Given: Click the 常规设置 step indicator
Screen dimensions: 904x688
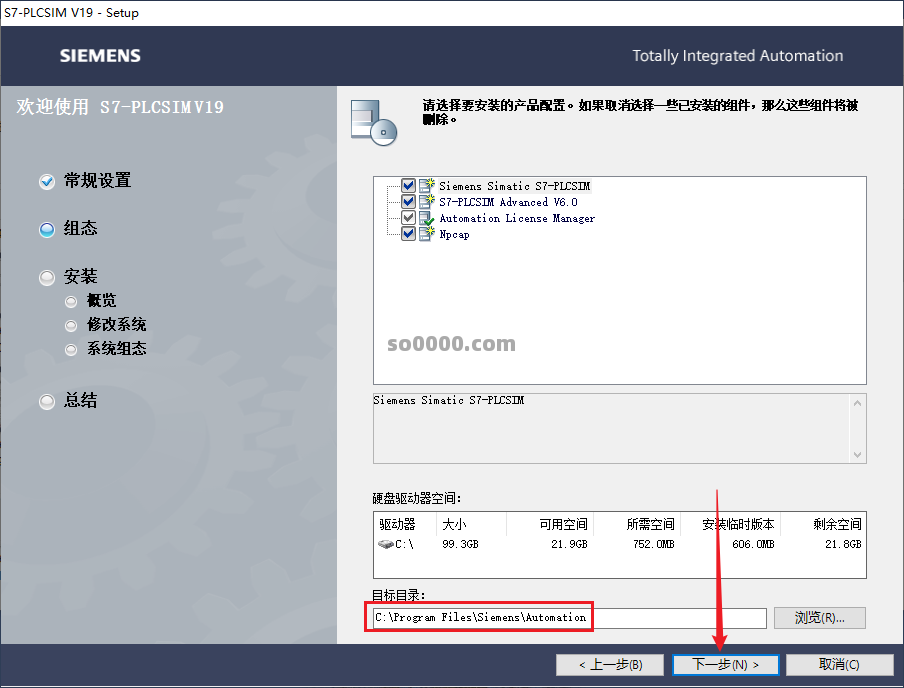Looking at the screenshot, I should coord(47,182).
